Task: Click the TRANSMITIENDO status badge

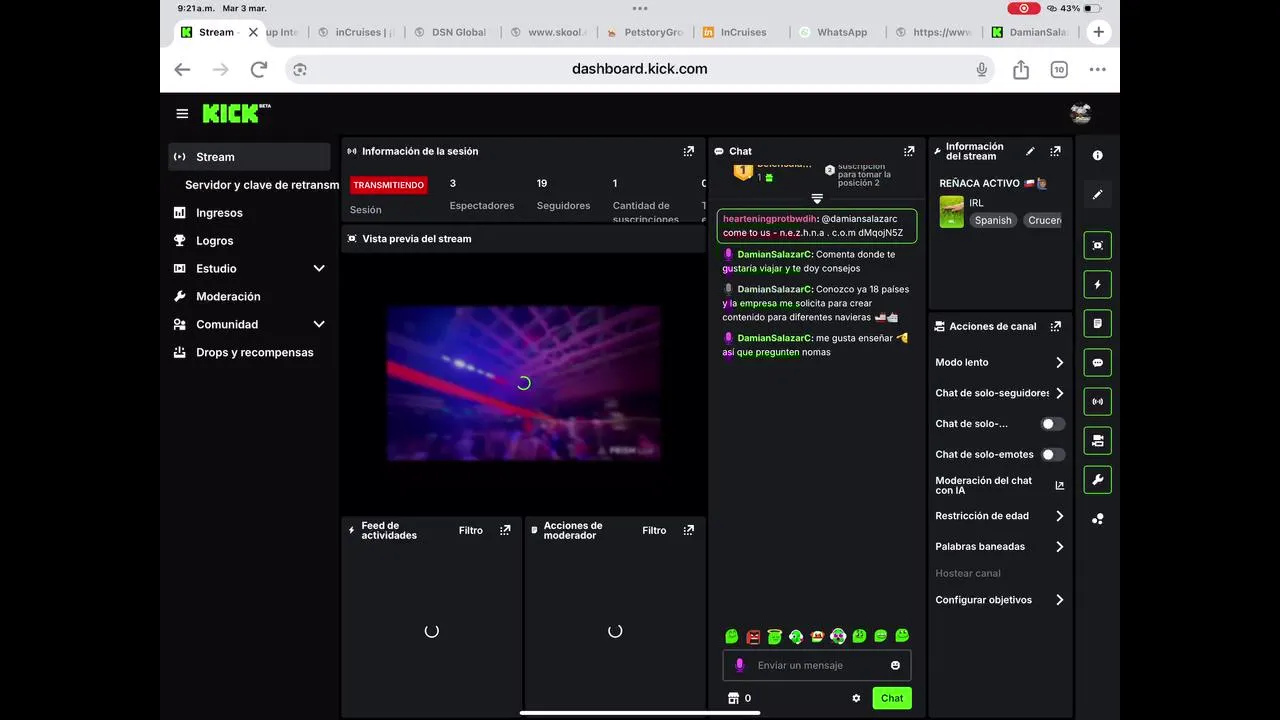Action: point(389,185)
